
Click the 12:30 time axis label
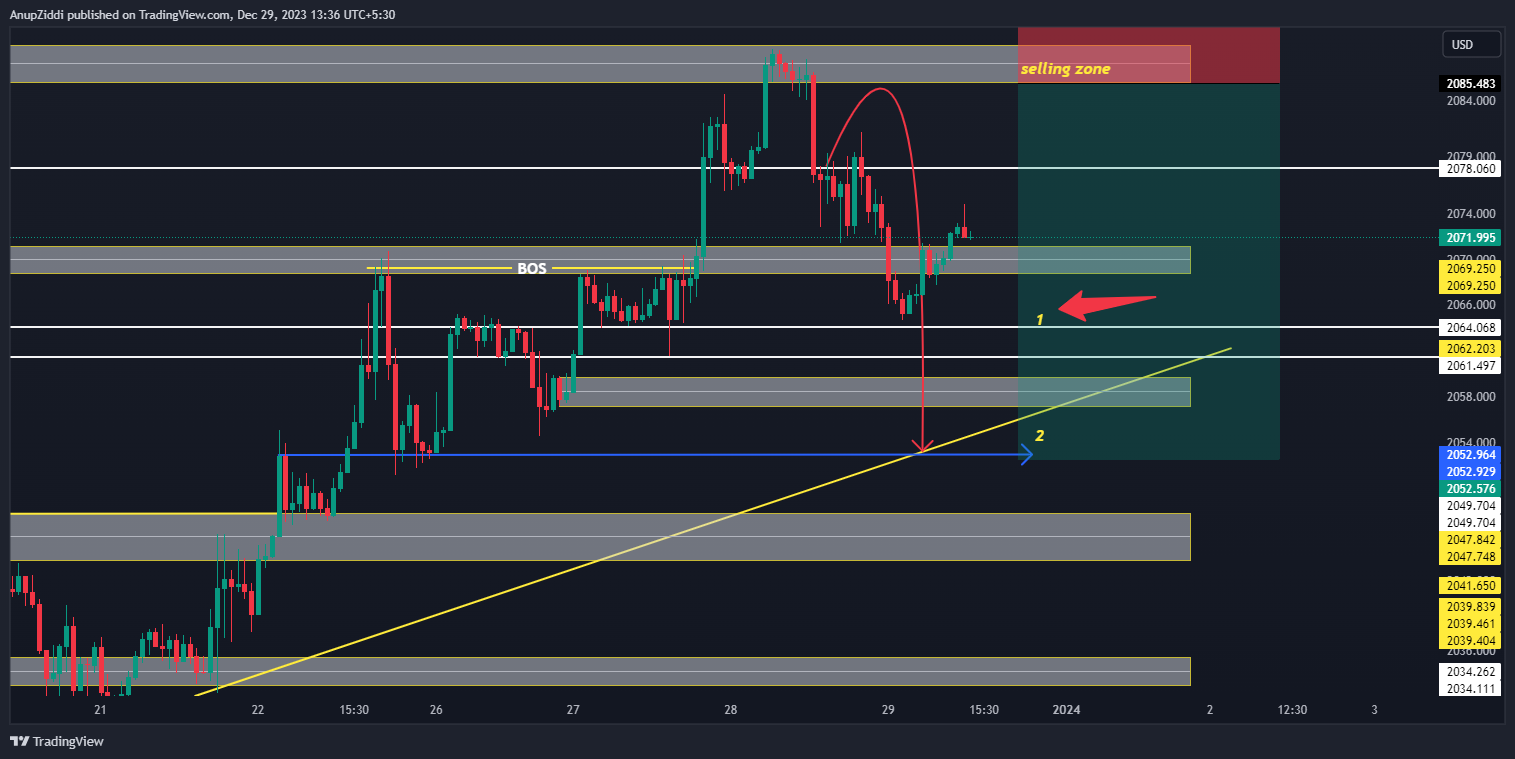click(x=1293, y=710)
